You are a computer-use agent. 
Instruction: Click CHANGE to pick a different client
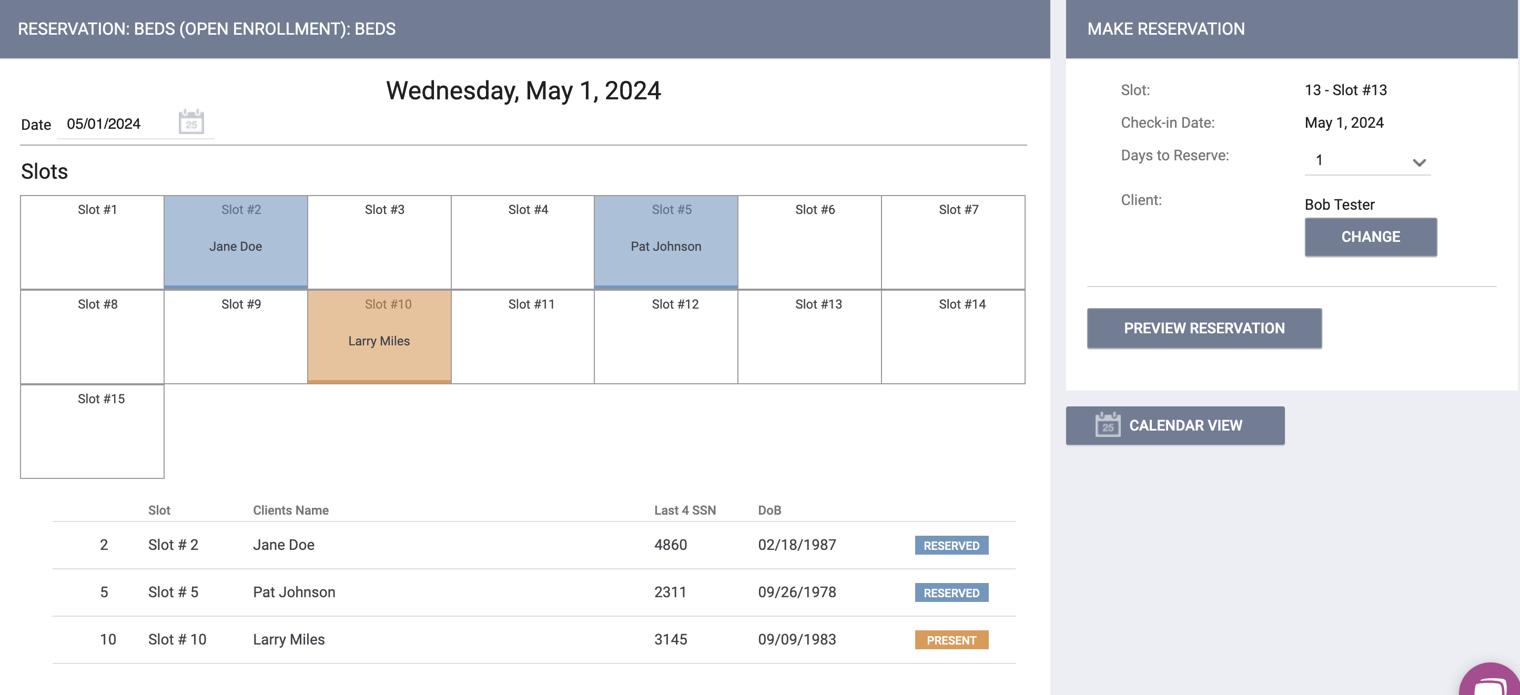[x=1370, y=237]
